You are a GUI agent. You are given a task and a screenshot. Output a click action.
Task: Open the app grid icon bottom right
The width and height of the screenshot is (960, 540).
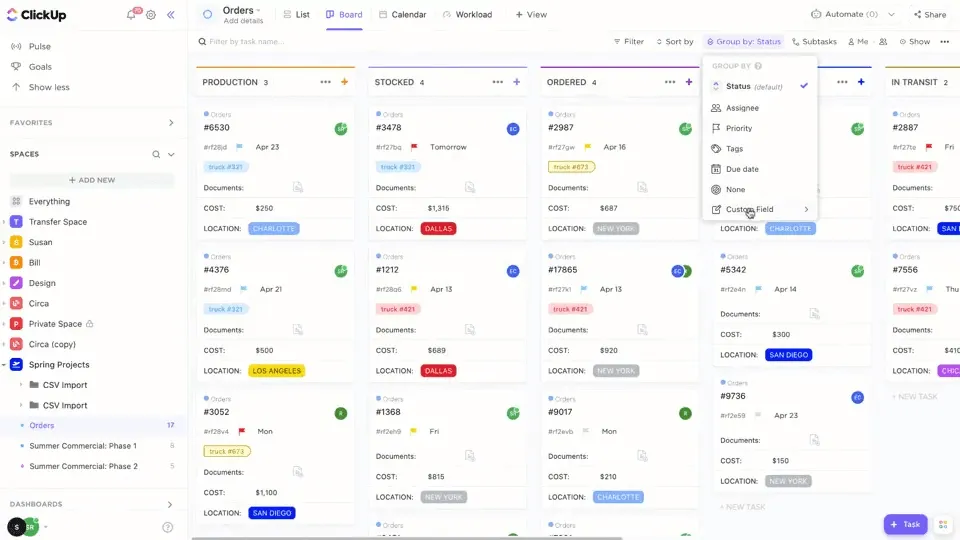943,525
